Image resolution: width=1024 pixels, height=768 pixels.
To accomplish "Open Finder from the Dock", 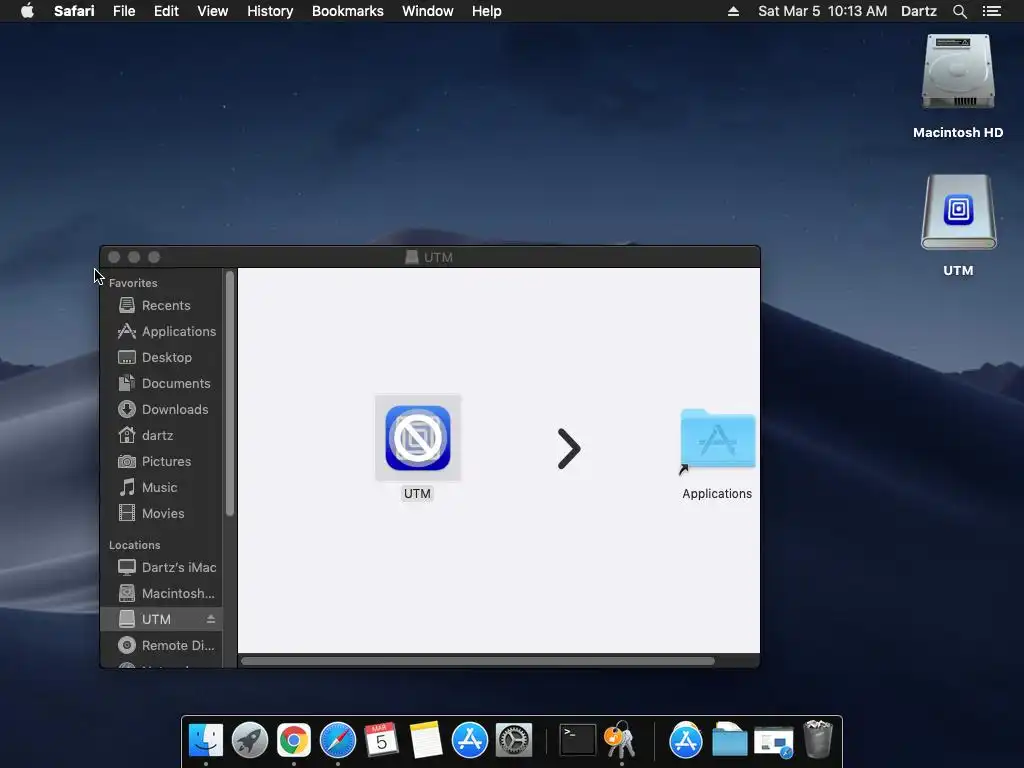I will tap(206, 740).
